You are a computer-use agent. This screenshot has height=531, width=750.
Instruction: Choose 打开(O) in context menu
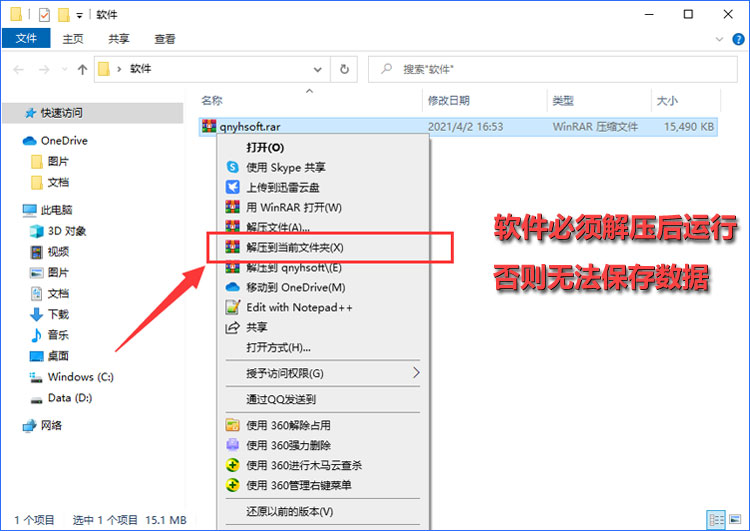323,148
